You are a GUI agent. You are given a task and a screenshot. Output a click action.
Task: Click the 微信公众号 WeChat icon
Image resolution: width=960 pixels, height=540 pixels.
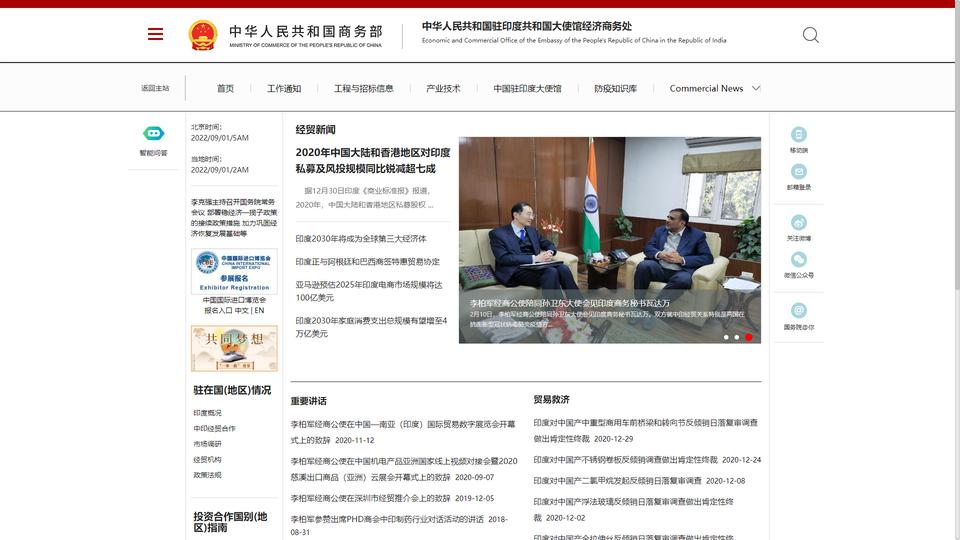798,260
